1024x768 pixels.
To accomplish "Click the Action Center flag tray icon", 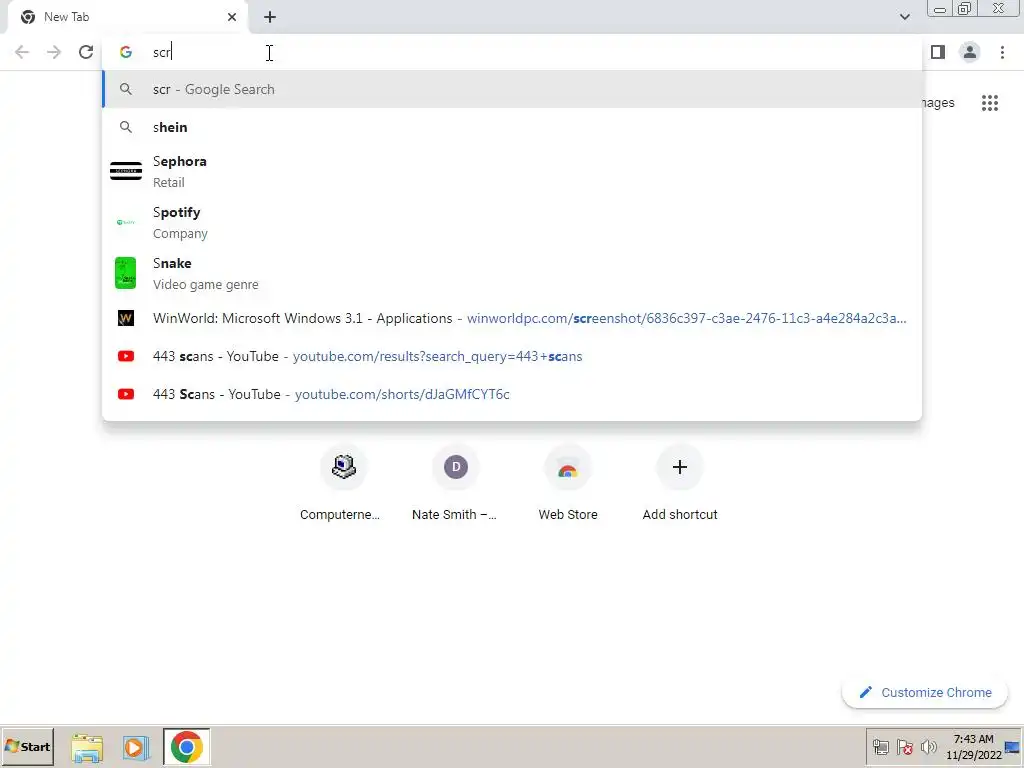I will 904,747.
